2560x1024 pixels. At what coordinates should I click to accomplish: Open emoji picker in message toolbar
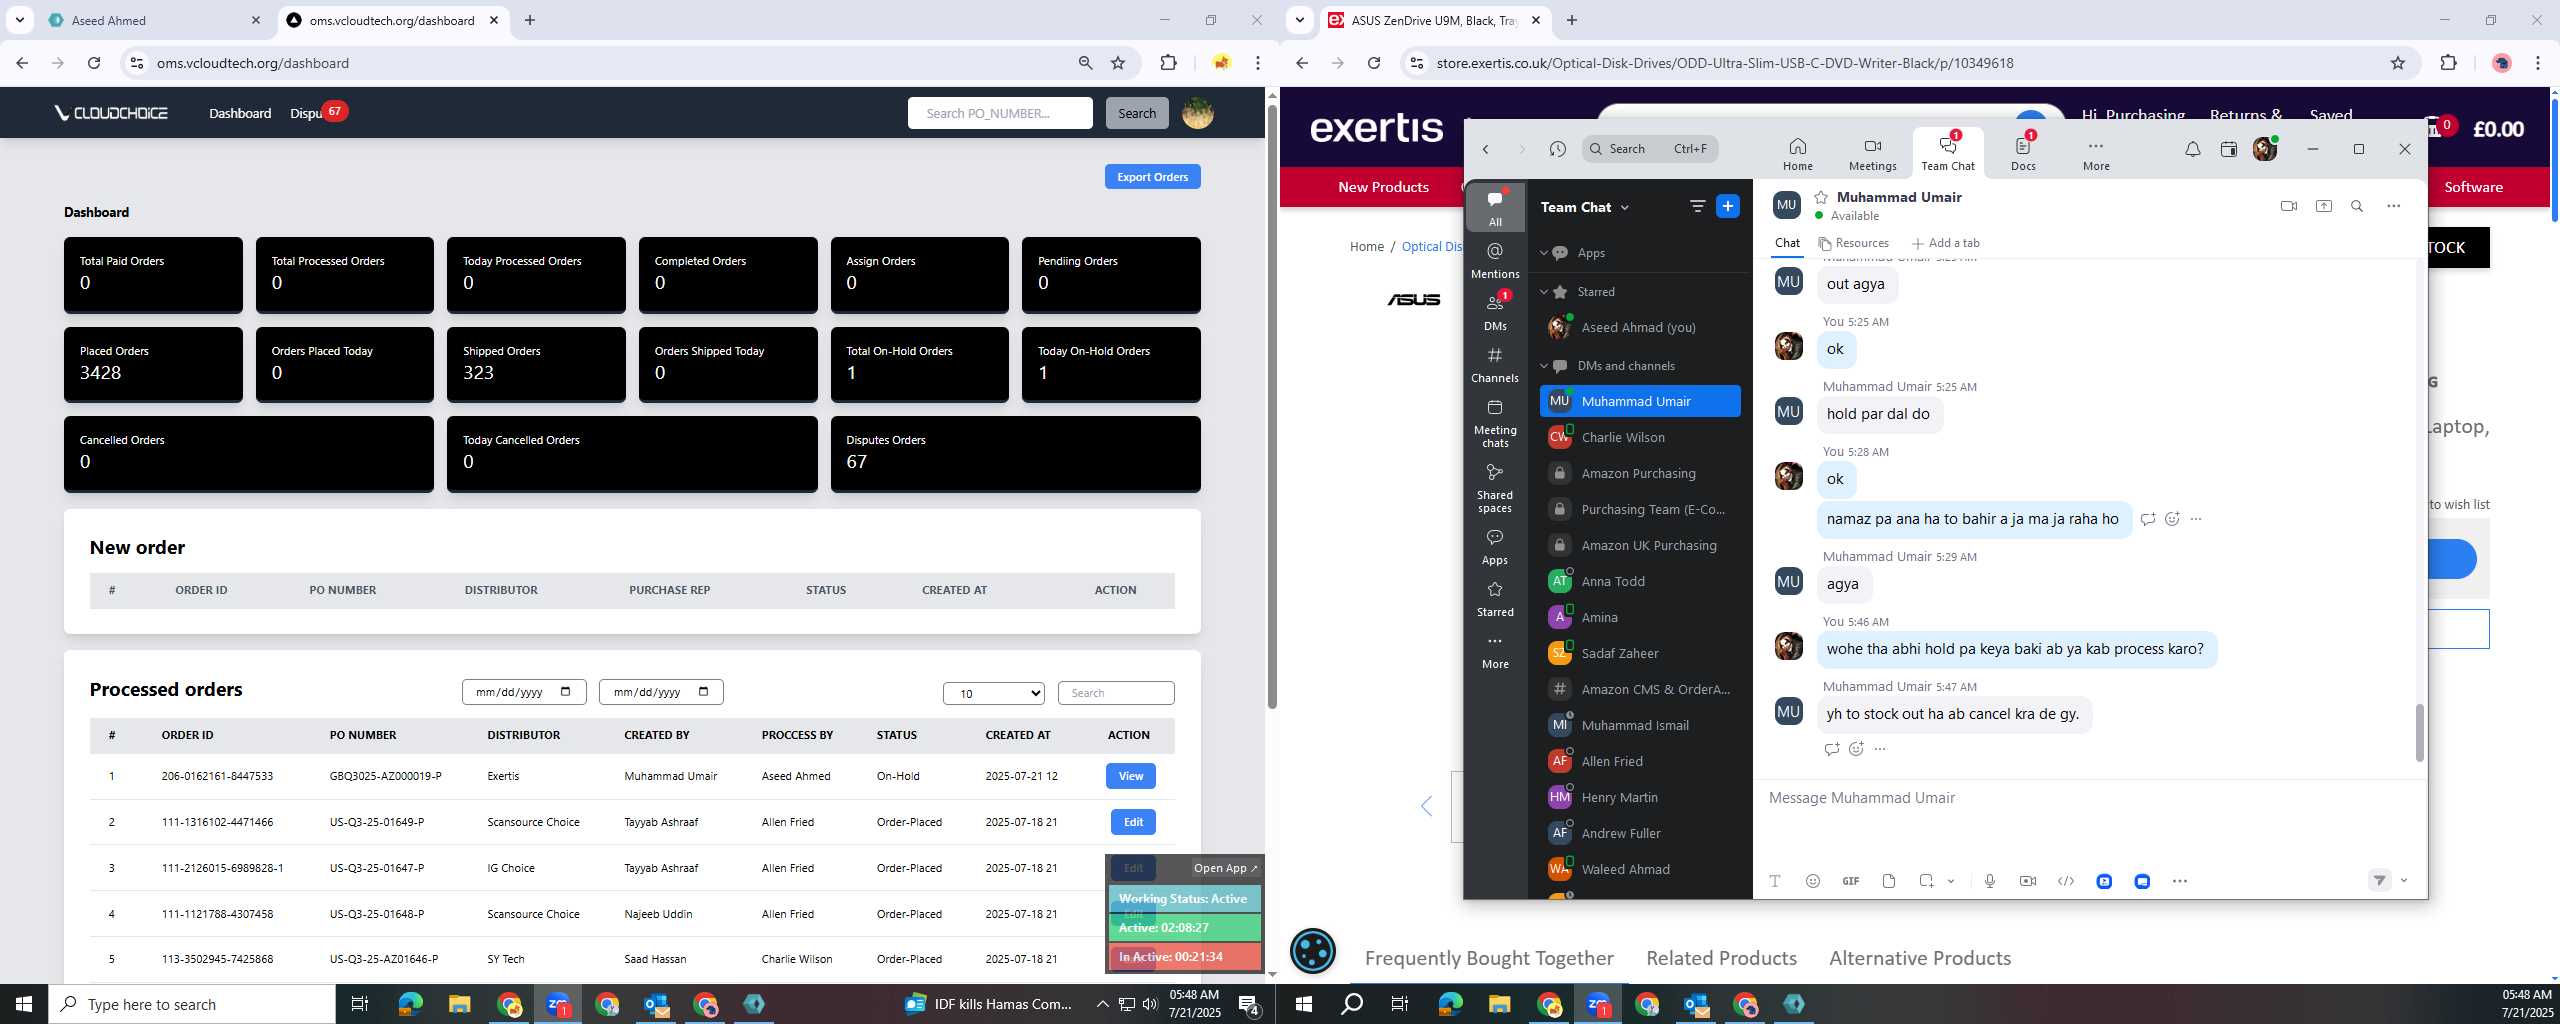click(1812, 881)
